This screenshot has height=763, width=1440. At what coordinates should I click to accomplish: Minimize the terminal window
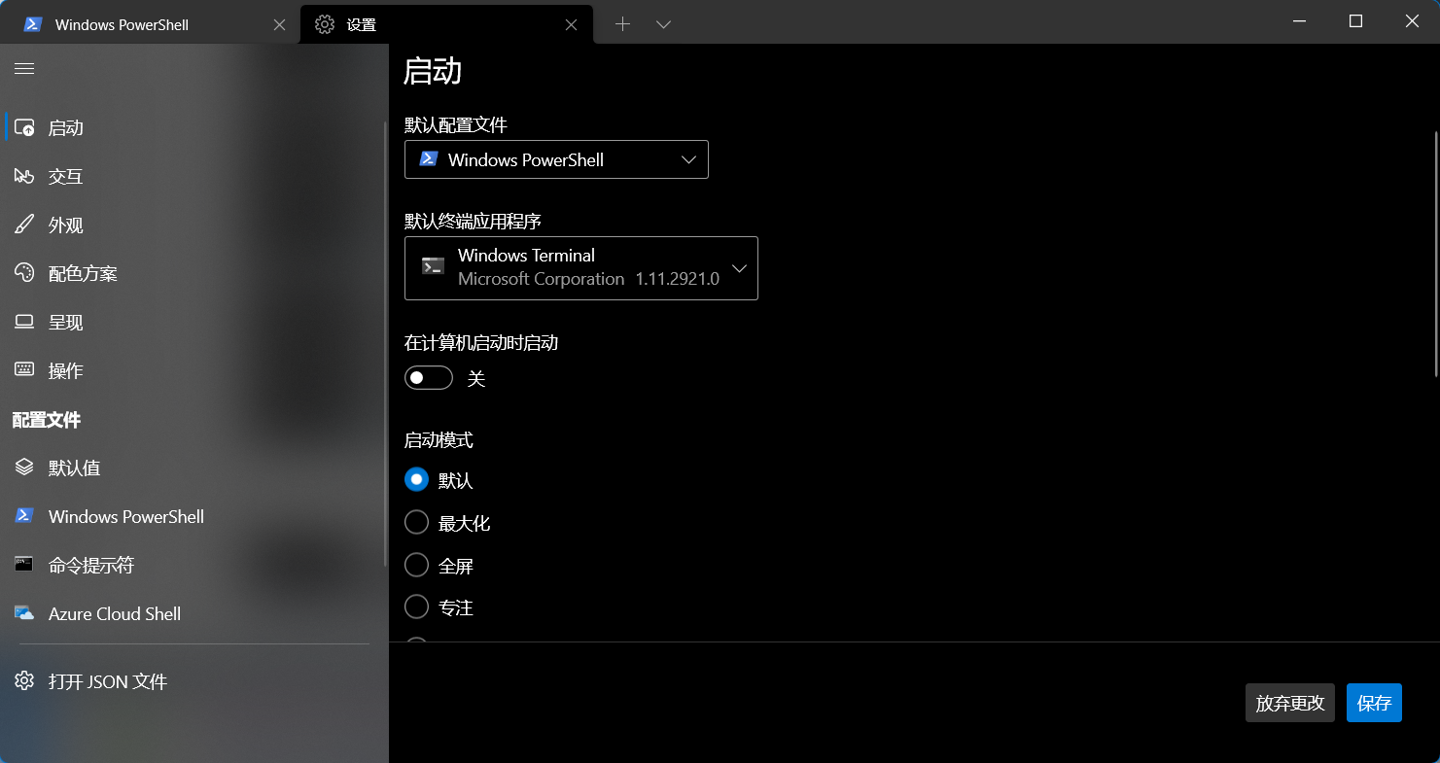pyautogui.click(x=1299, y=21)
